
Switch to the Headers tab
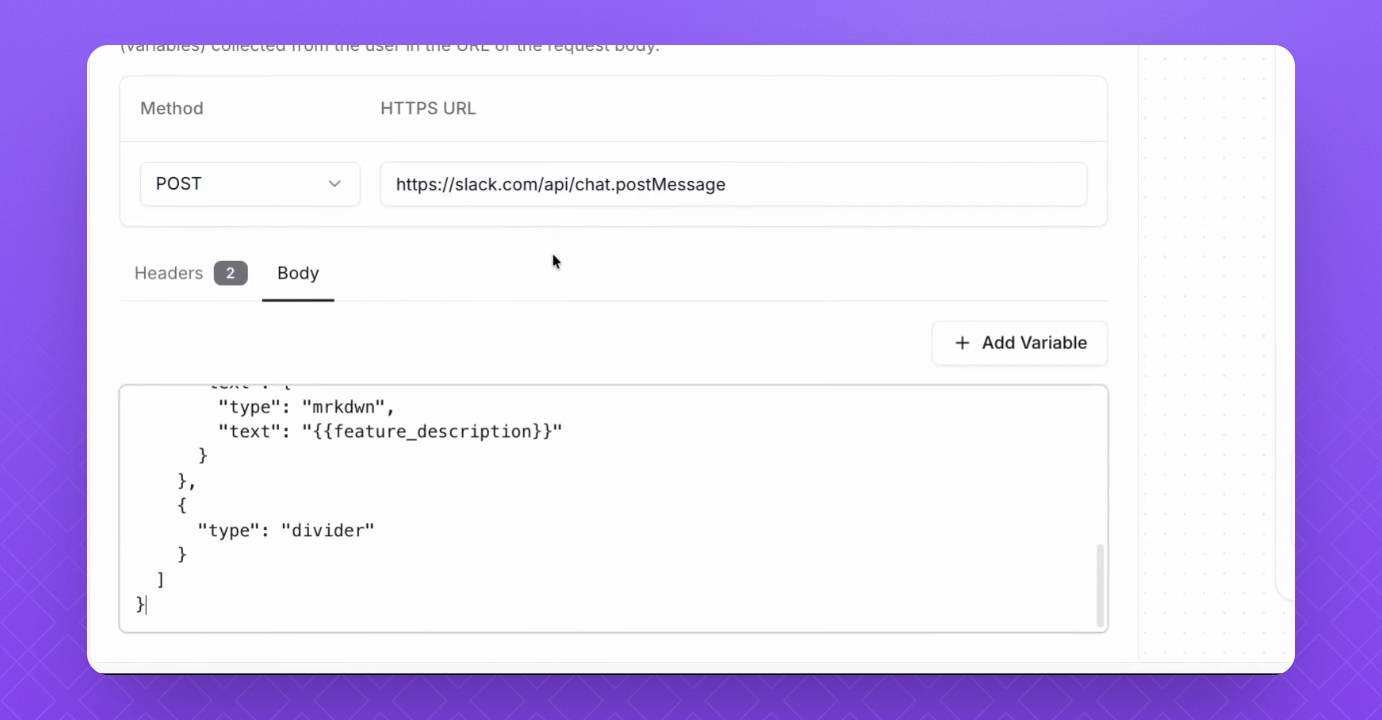point(169,273)
